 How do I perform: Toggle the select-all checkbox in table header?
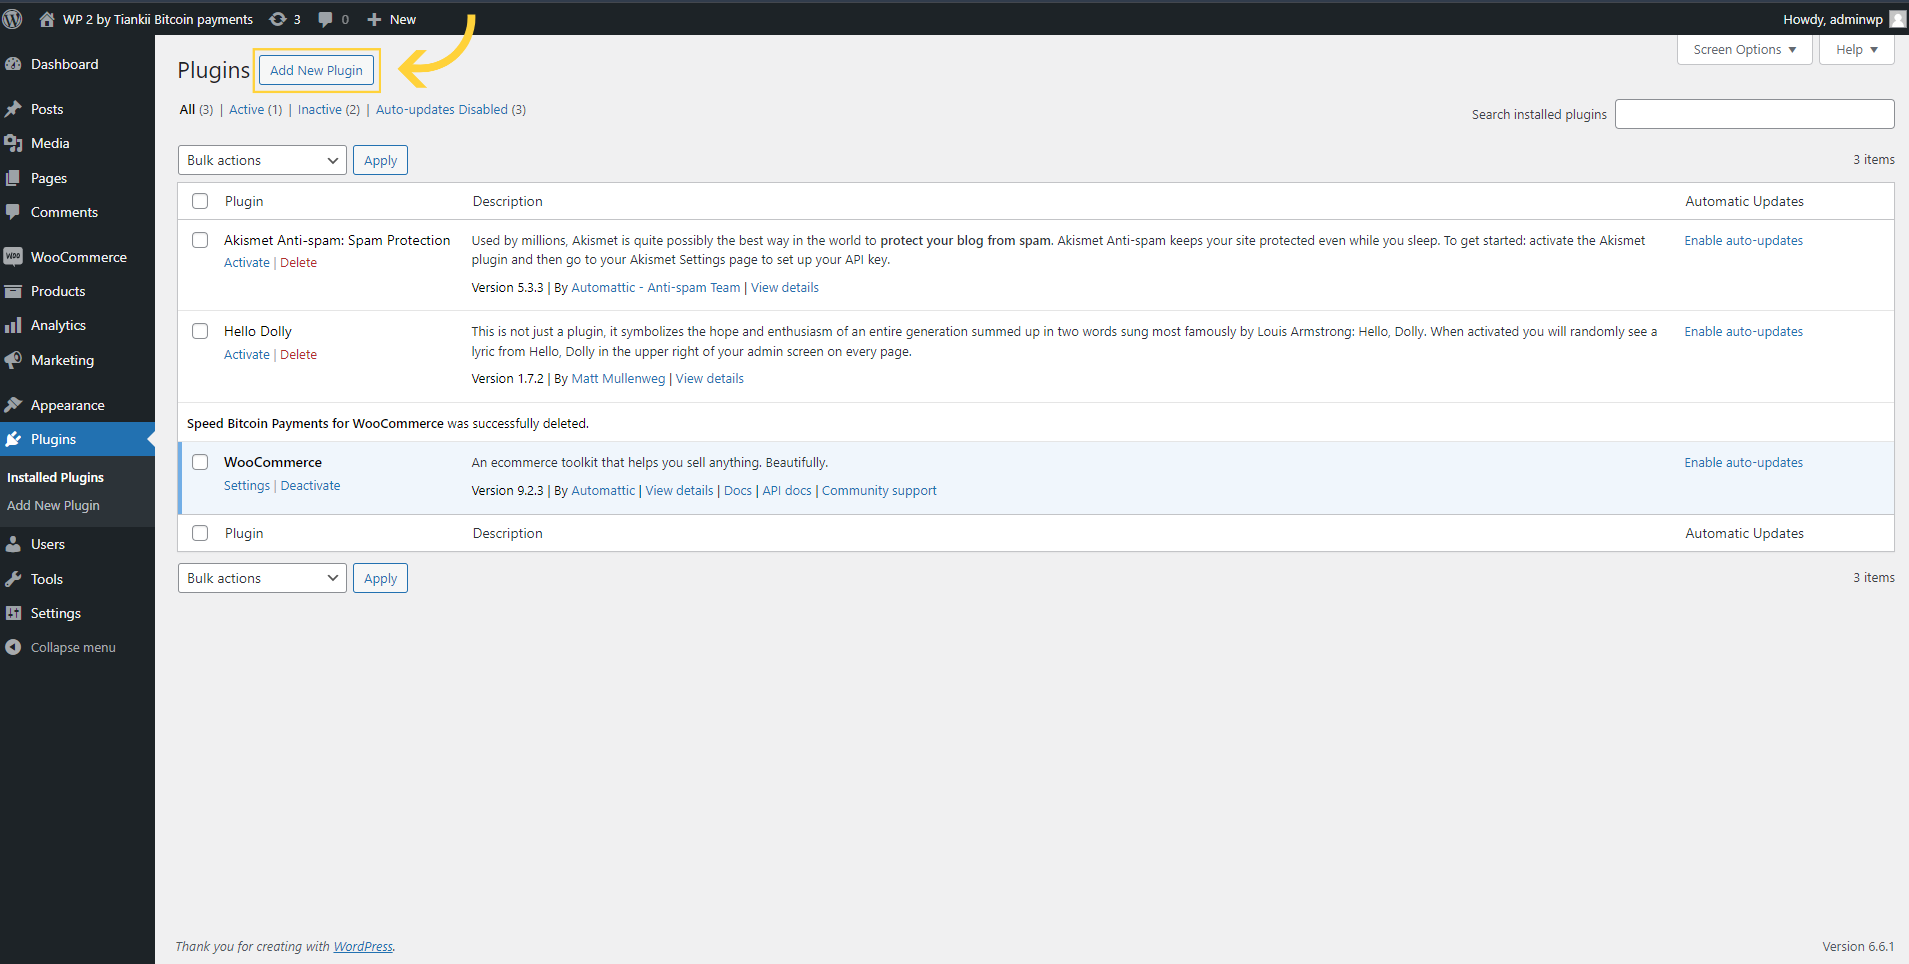[200, 201]
